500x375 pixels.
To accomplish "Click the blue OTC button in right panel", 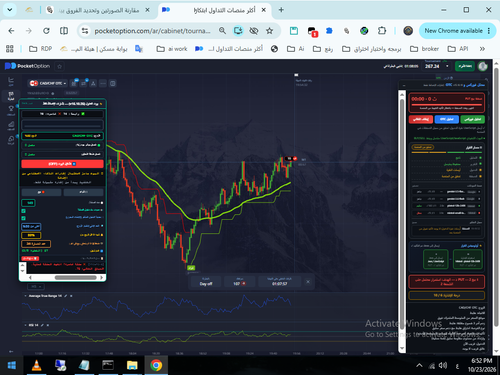I will (446, 119).
